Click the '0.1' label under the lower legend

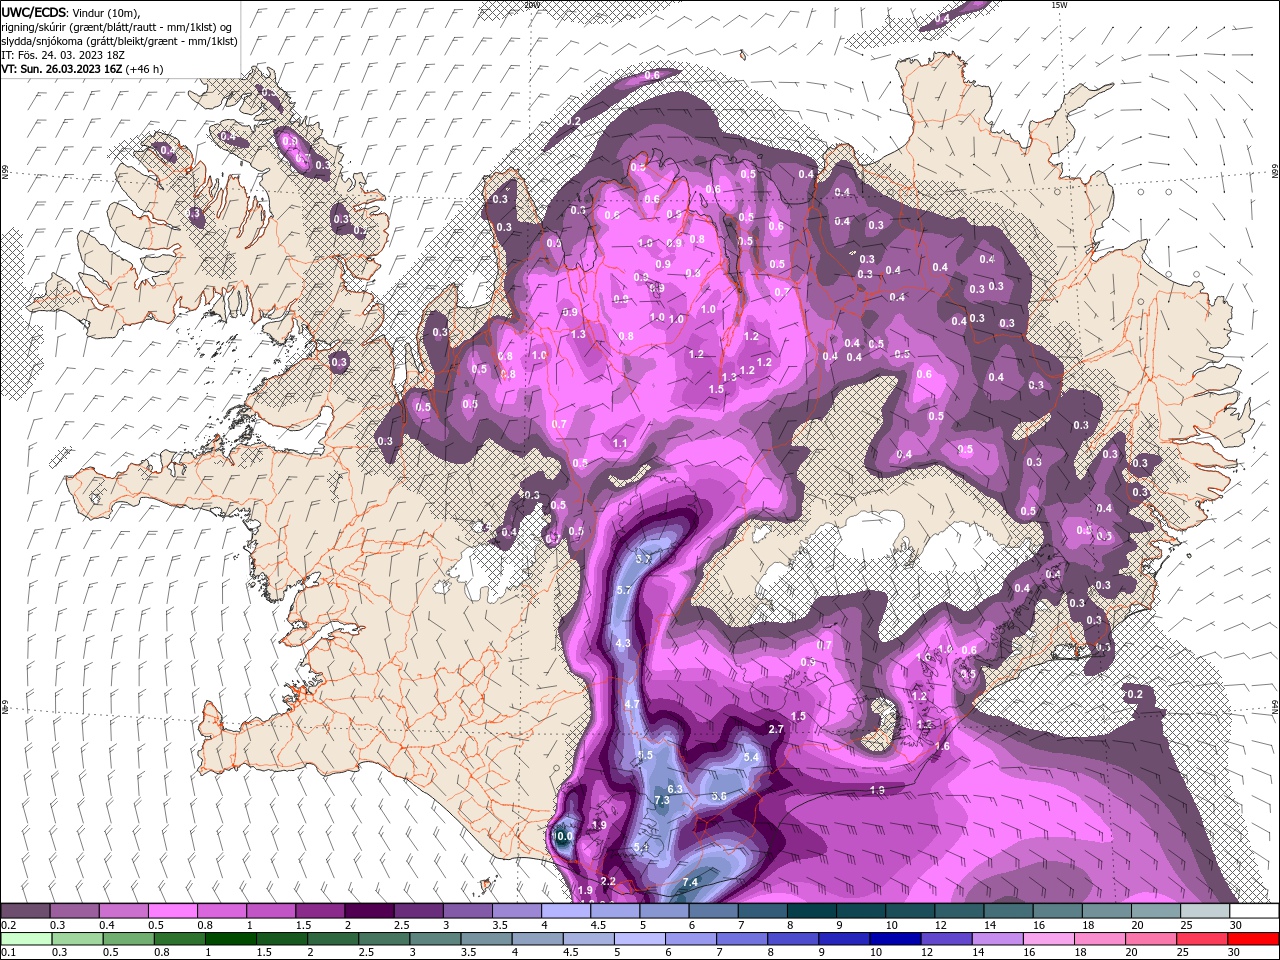click(x=8, y=953)
